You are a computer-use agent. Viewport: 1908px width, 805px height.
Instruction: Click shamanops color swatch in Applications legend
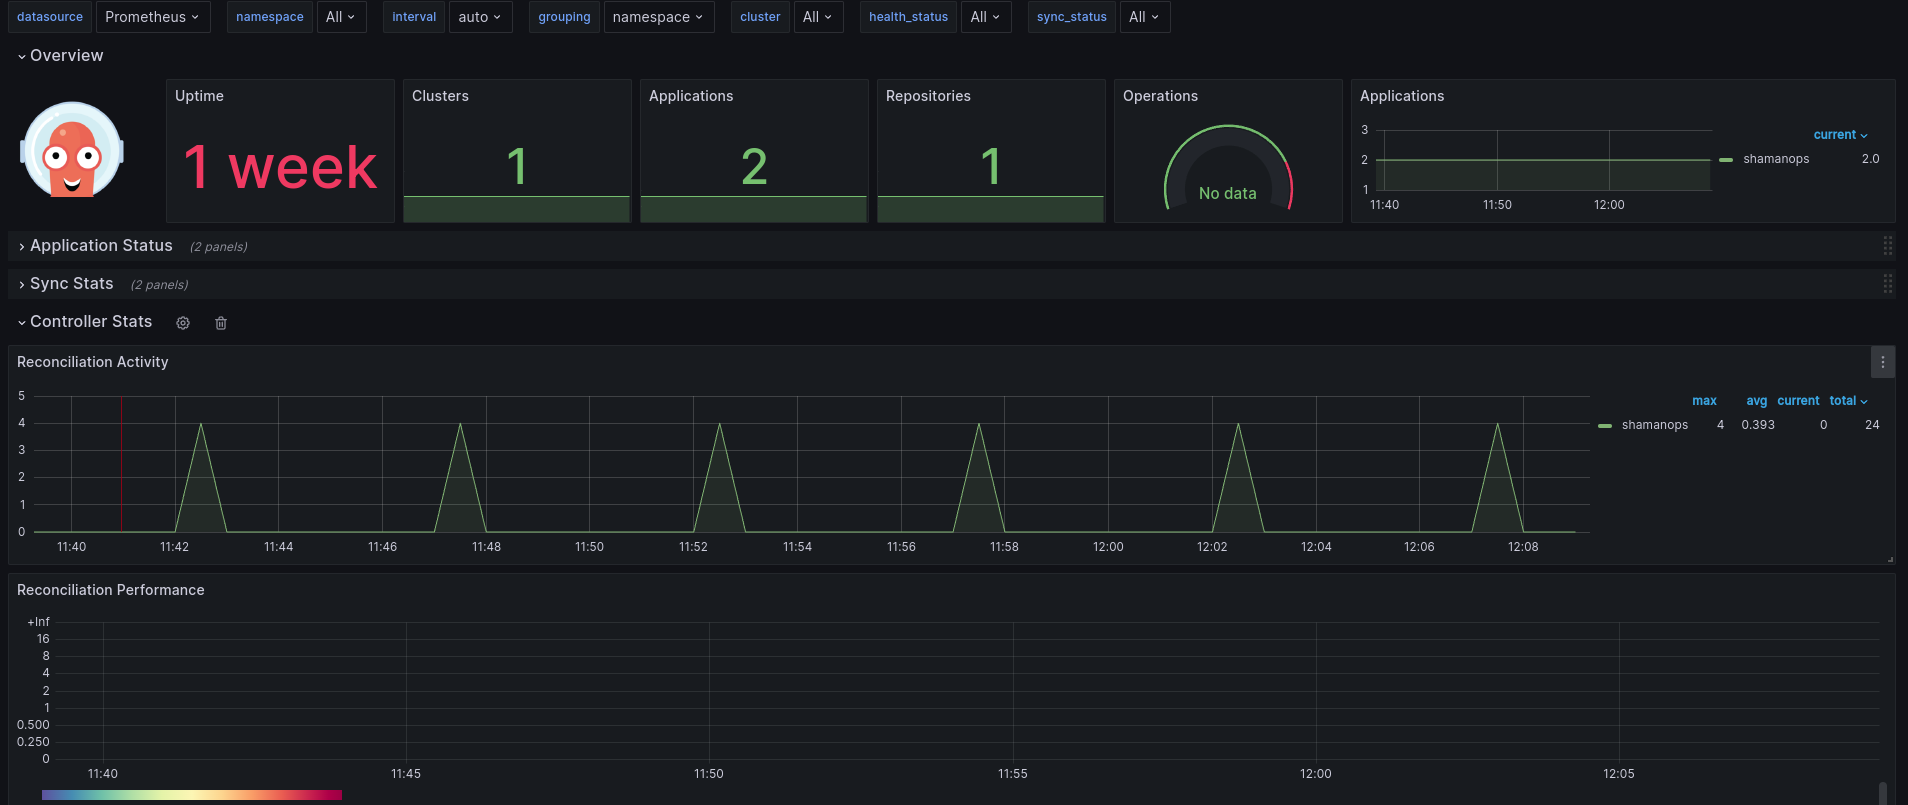[x=1726, y=160]
